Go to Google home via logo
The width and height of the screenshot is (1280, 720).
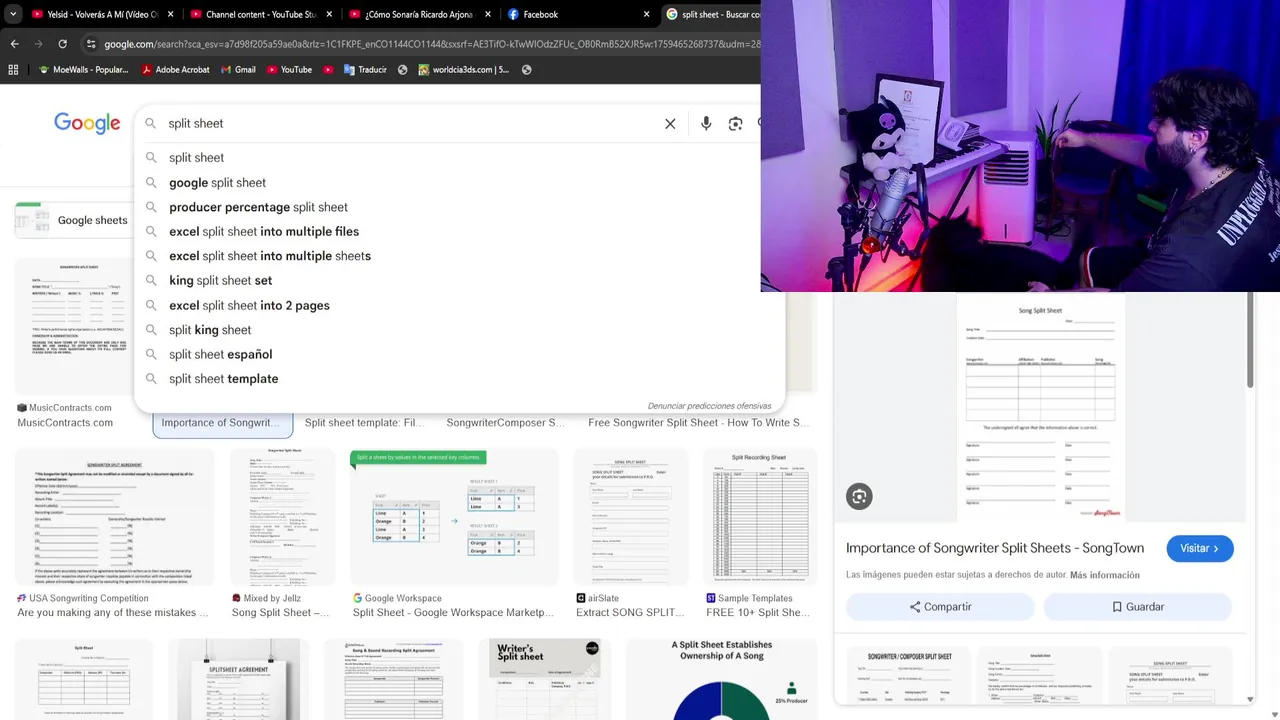(87, 123)
